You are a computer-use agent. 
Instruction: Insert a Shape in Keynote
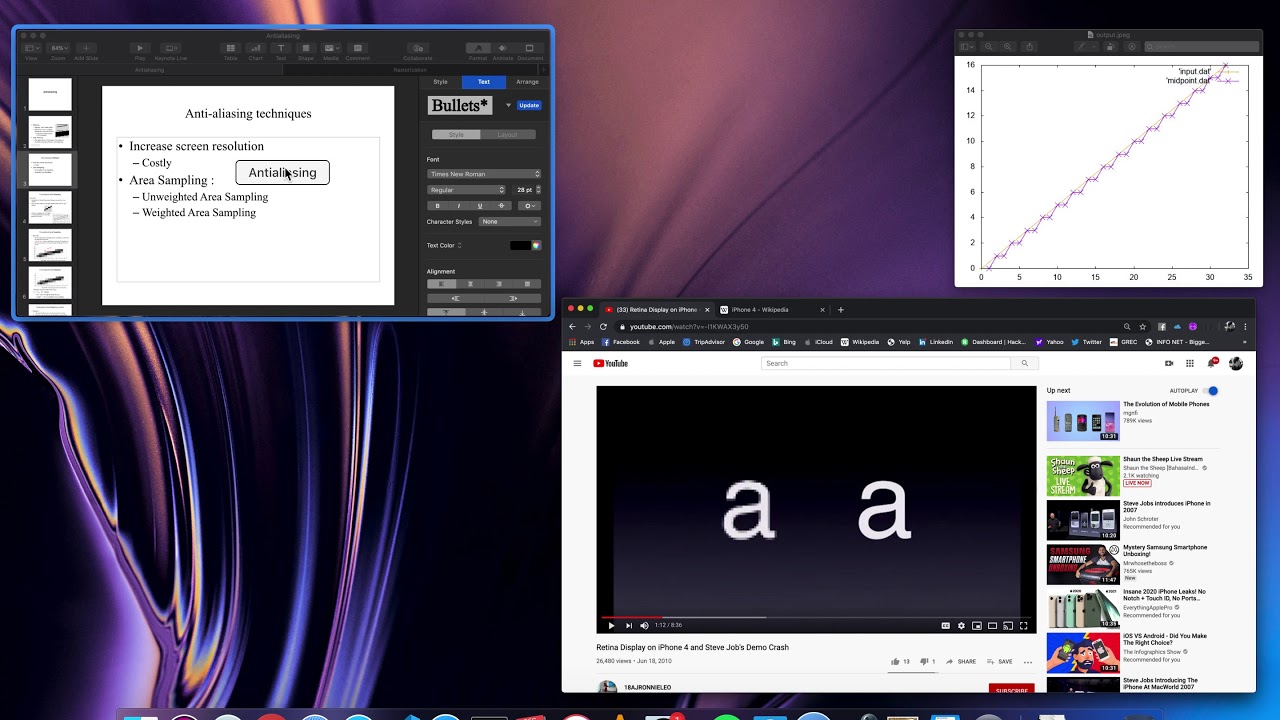(306, 48)
